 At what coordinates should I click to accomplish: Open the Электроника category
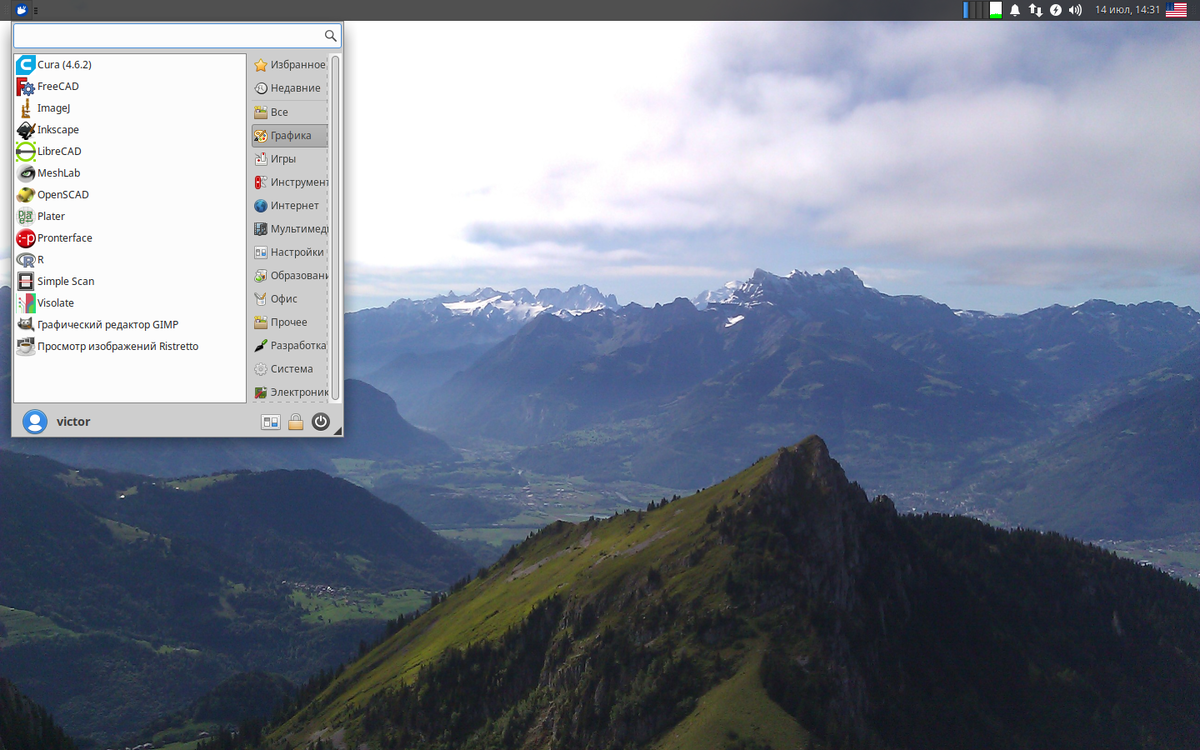pos(290,392)
